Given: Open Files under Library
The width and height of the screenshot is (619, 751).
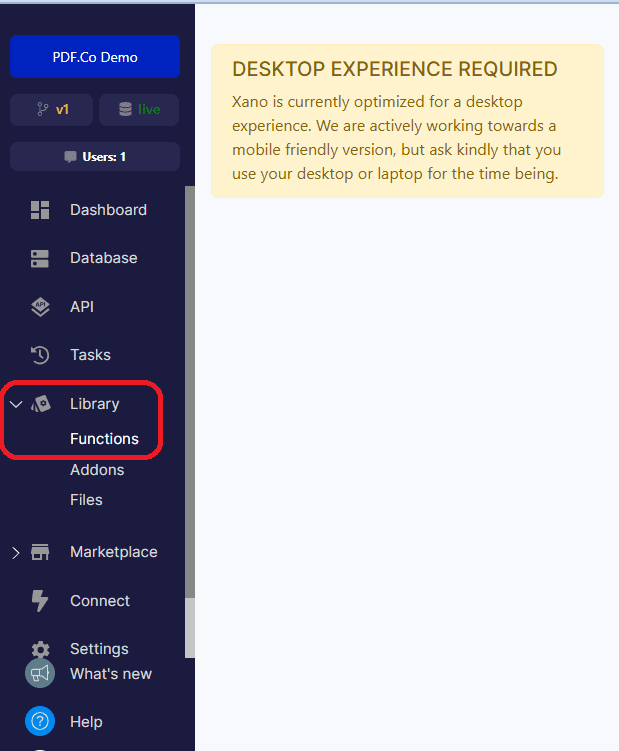Looking at the screenshot, I should pyautogui.click(x=86, y=500).
